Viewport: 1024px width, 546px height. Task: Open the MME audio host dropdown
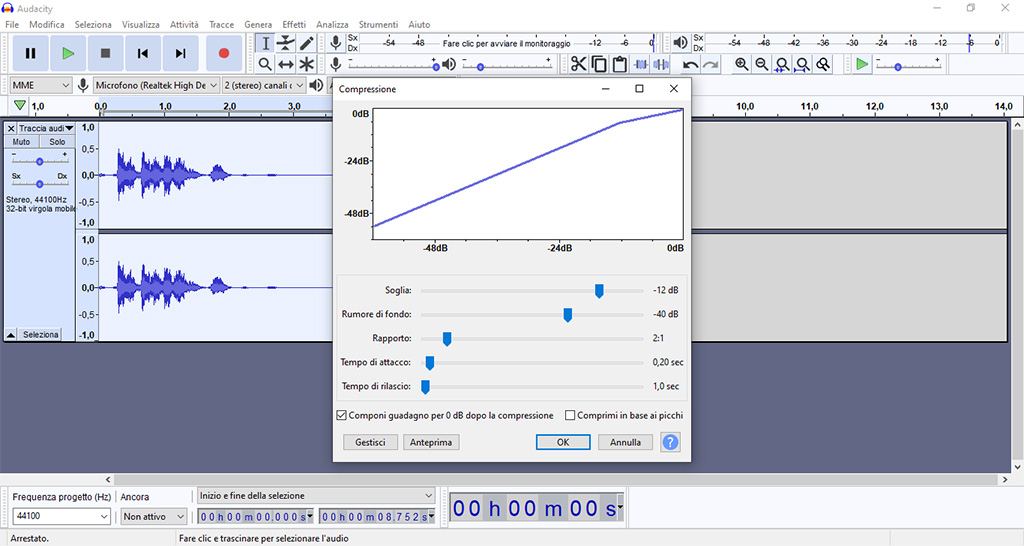pos(40,86)
